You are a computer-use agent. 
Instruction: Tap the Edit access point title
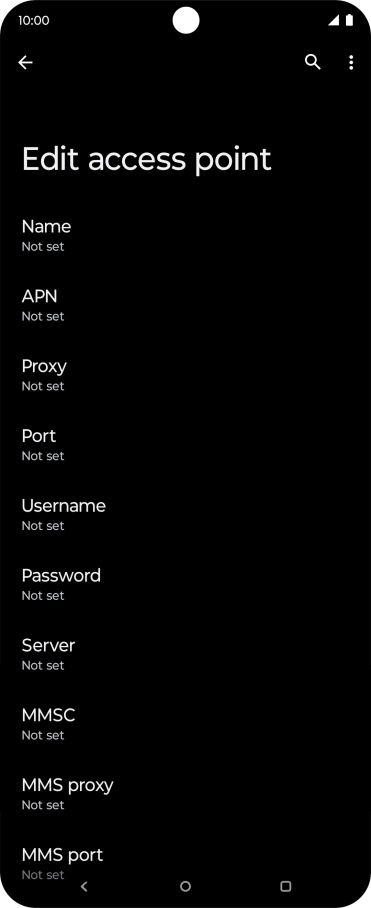pyautogui.click(x=146, y=159)
